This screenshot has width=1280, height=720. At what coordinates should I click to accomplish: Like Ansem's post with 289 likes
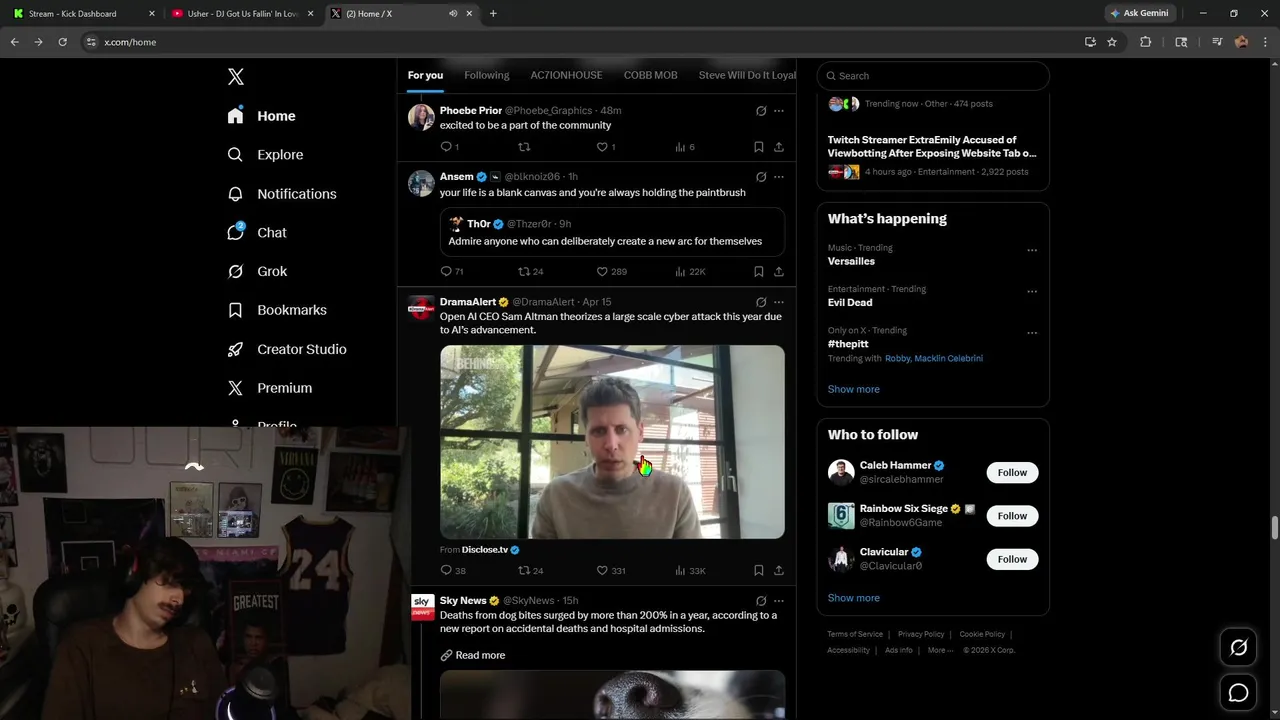(x=603, y=271)
